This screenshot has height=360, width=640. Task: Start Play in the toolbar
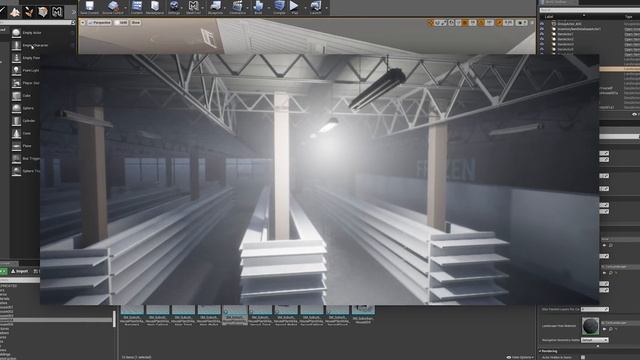(x=294, y=7)
